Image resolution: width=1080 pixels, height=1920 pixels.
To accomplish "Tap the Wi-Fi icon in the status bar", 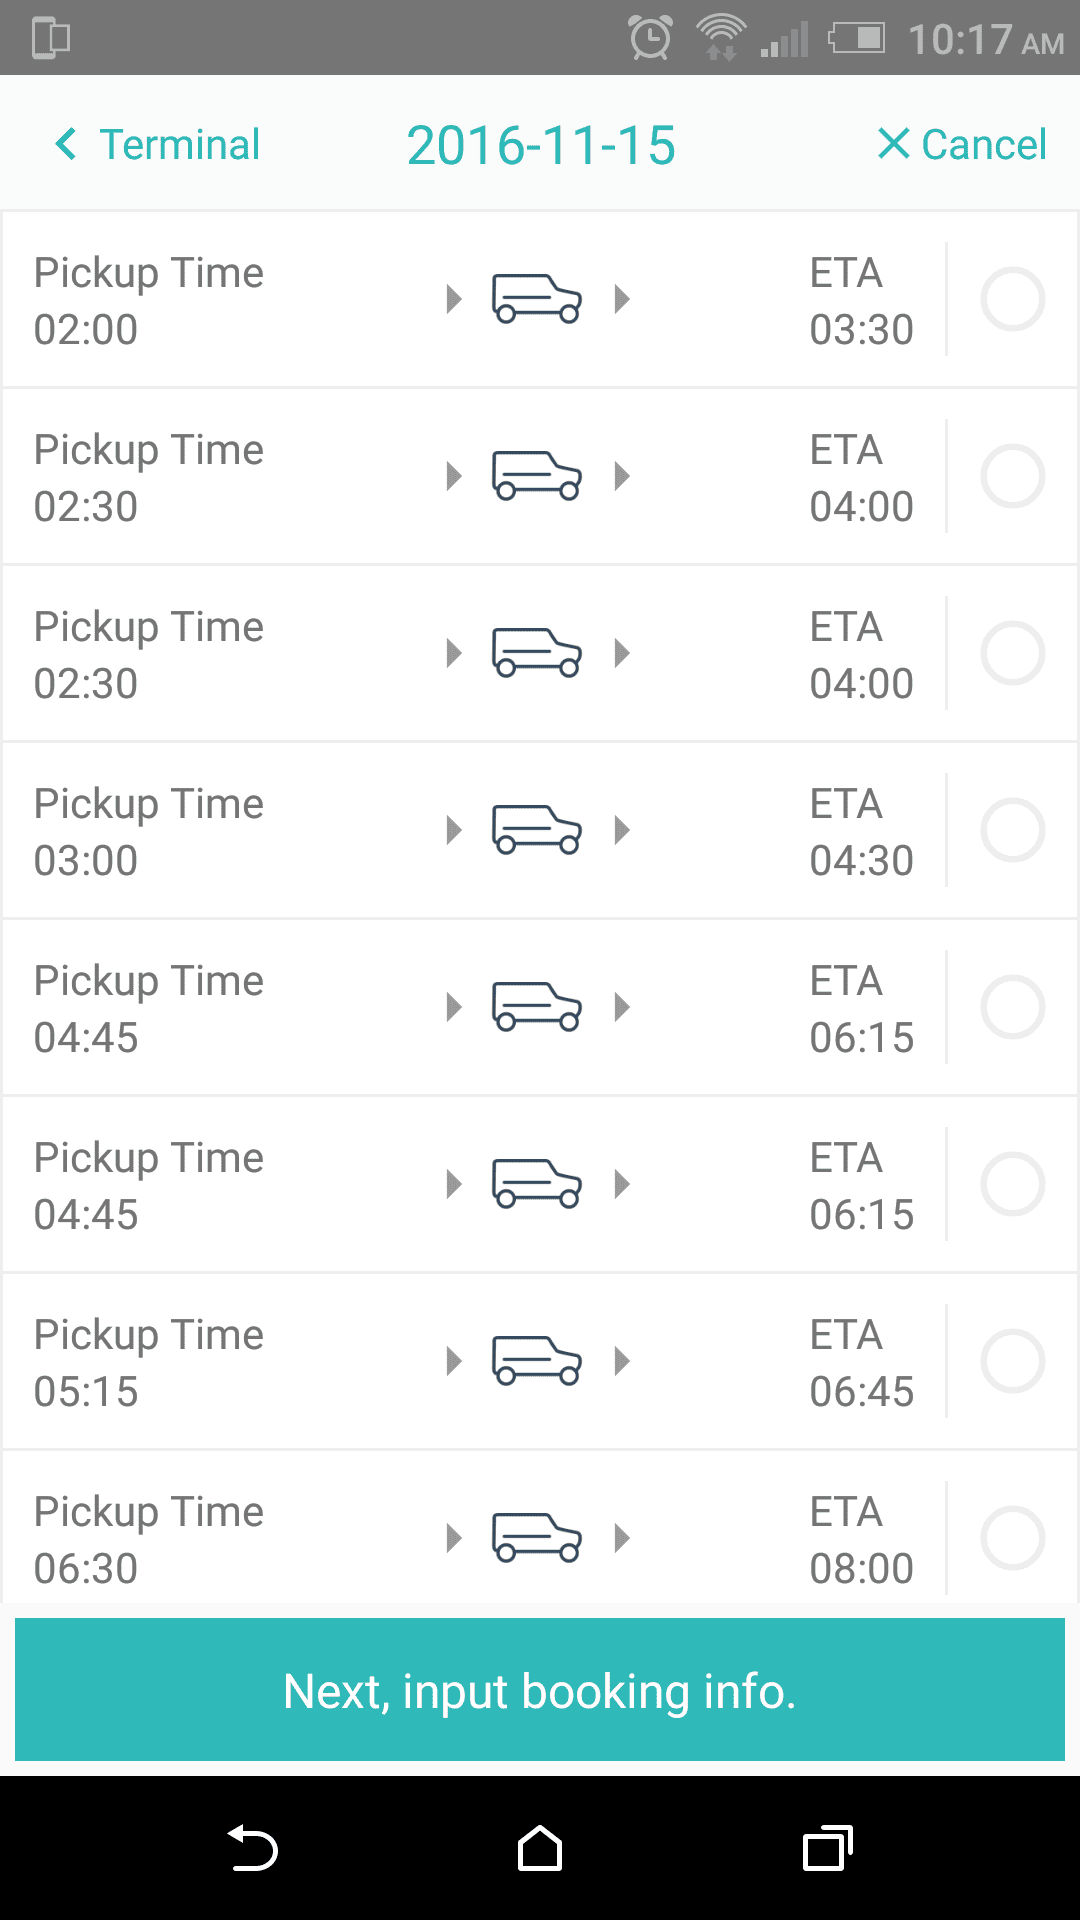I will [721, 38].
